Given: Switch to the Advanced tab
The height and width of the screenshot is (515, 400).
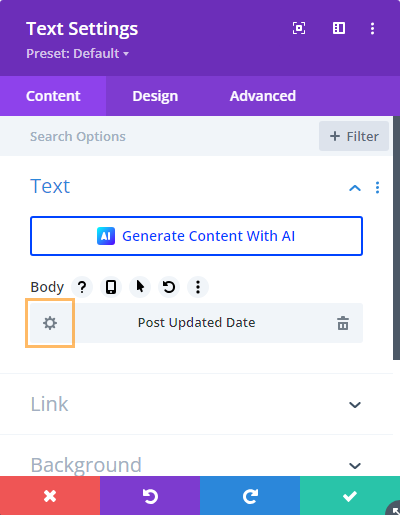Looking at the screenshot, I should 263,96.
